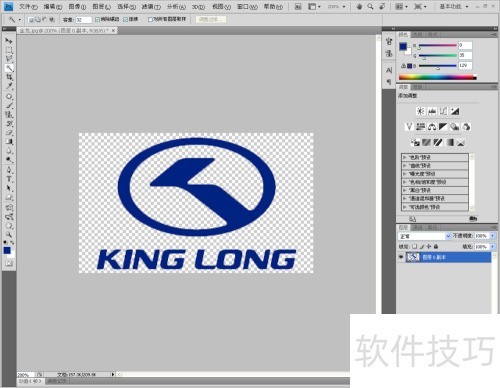Switch to the 蒙版 tab

pyautogui.click(x=418, y=87)
